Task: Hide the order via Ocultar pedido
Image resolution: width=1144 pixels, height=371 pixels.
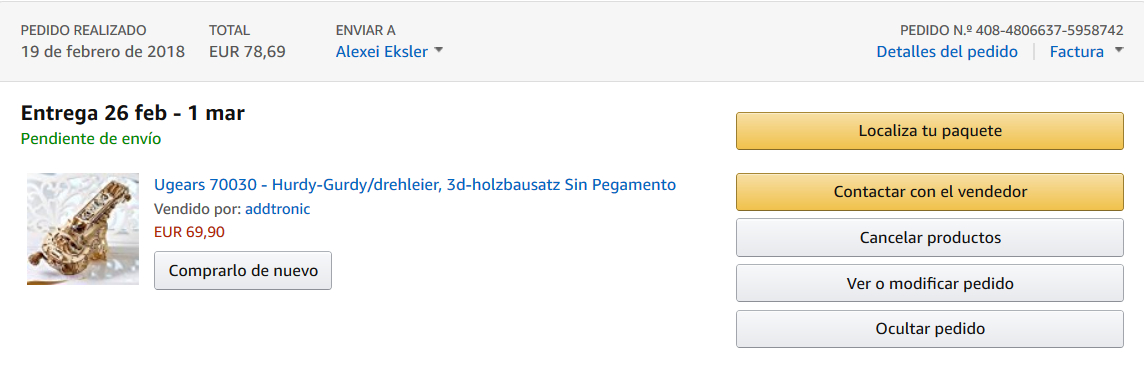Action: pyautogui.click(x=930, y=329)
